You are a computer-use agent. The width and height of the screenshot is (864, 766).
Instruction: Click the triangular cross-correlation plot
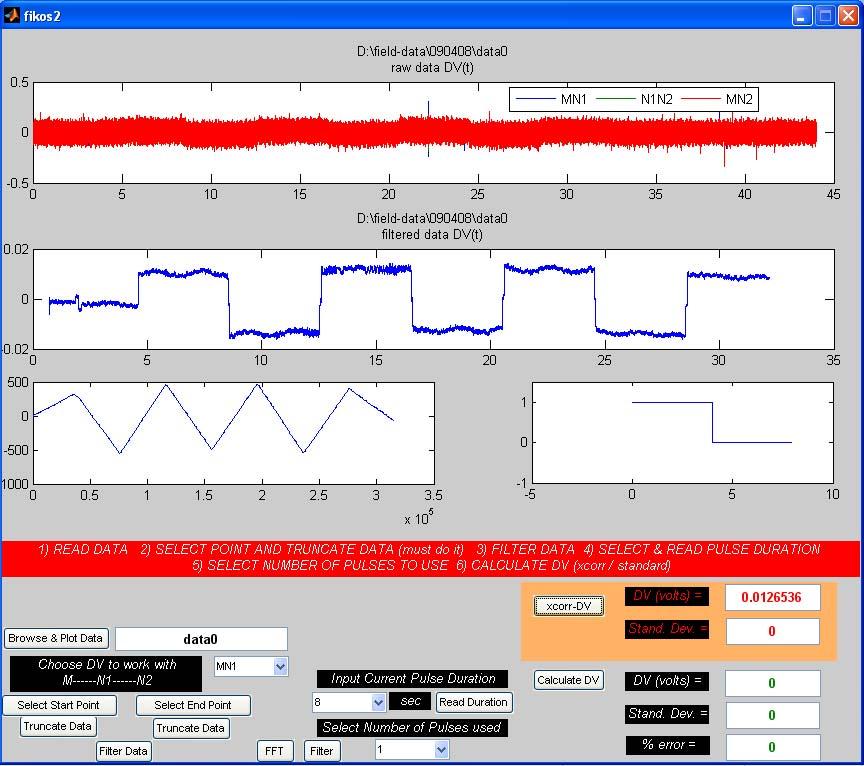(234, 433)
